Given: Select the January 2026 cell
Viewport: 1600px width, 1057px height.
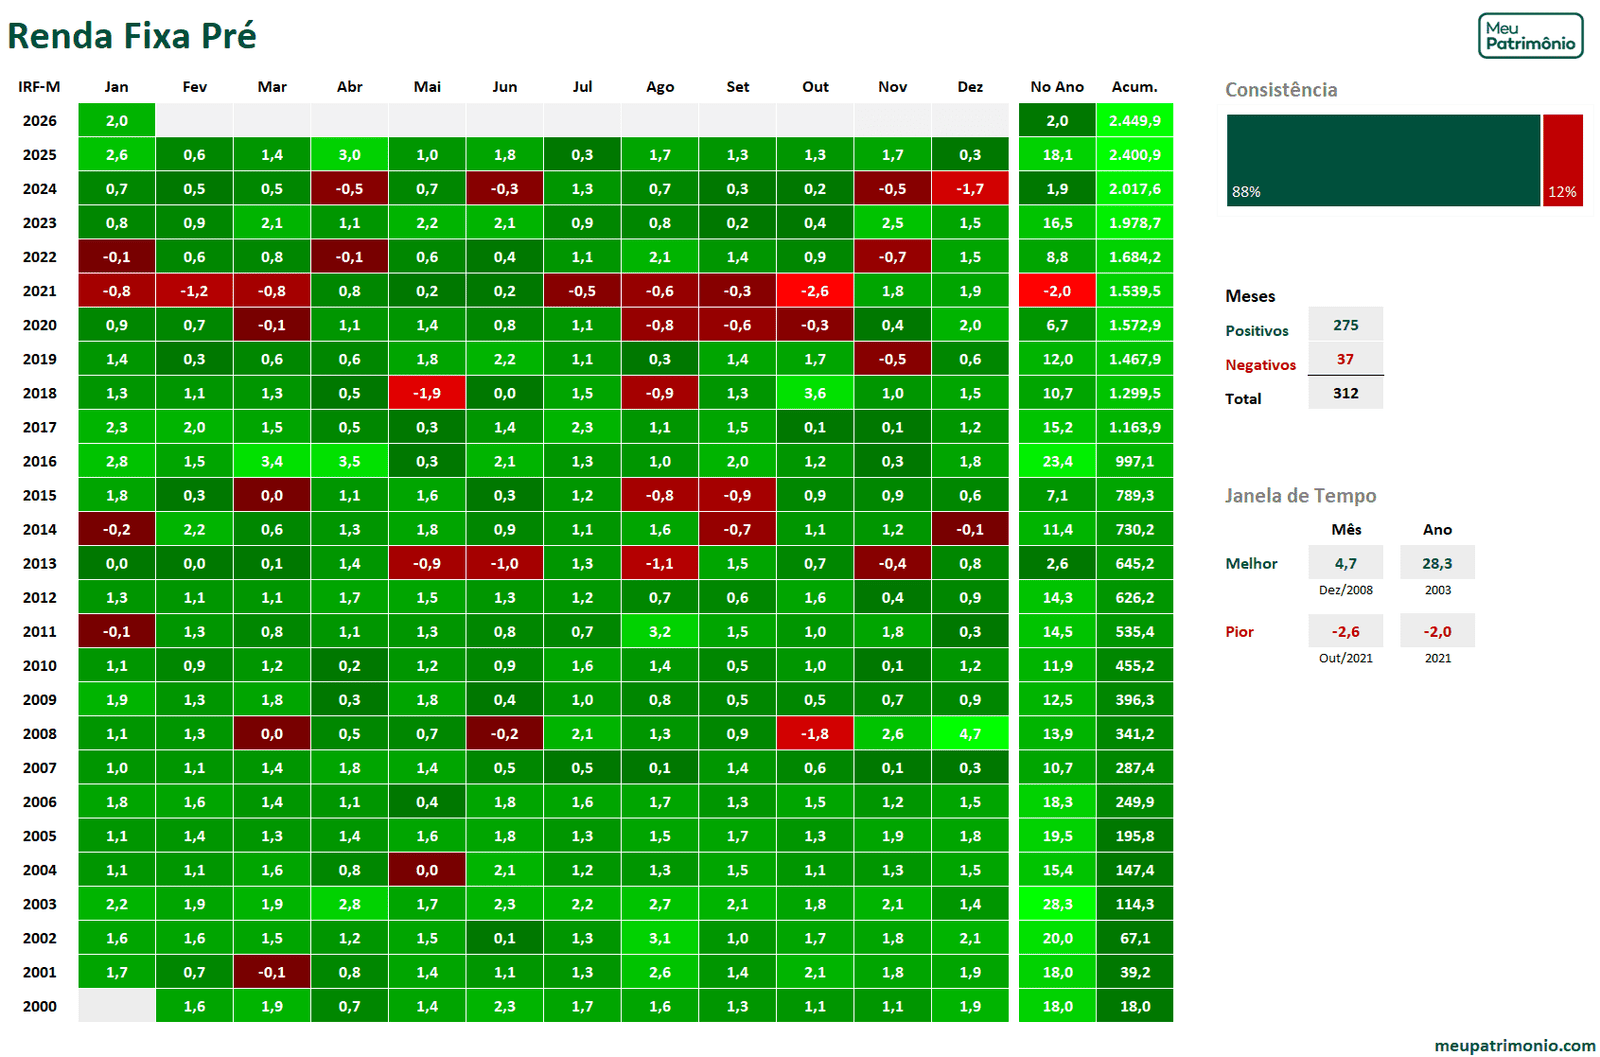Looking at the screenshot, I should point(117,121).
